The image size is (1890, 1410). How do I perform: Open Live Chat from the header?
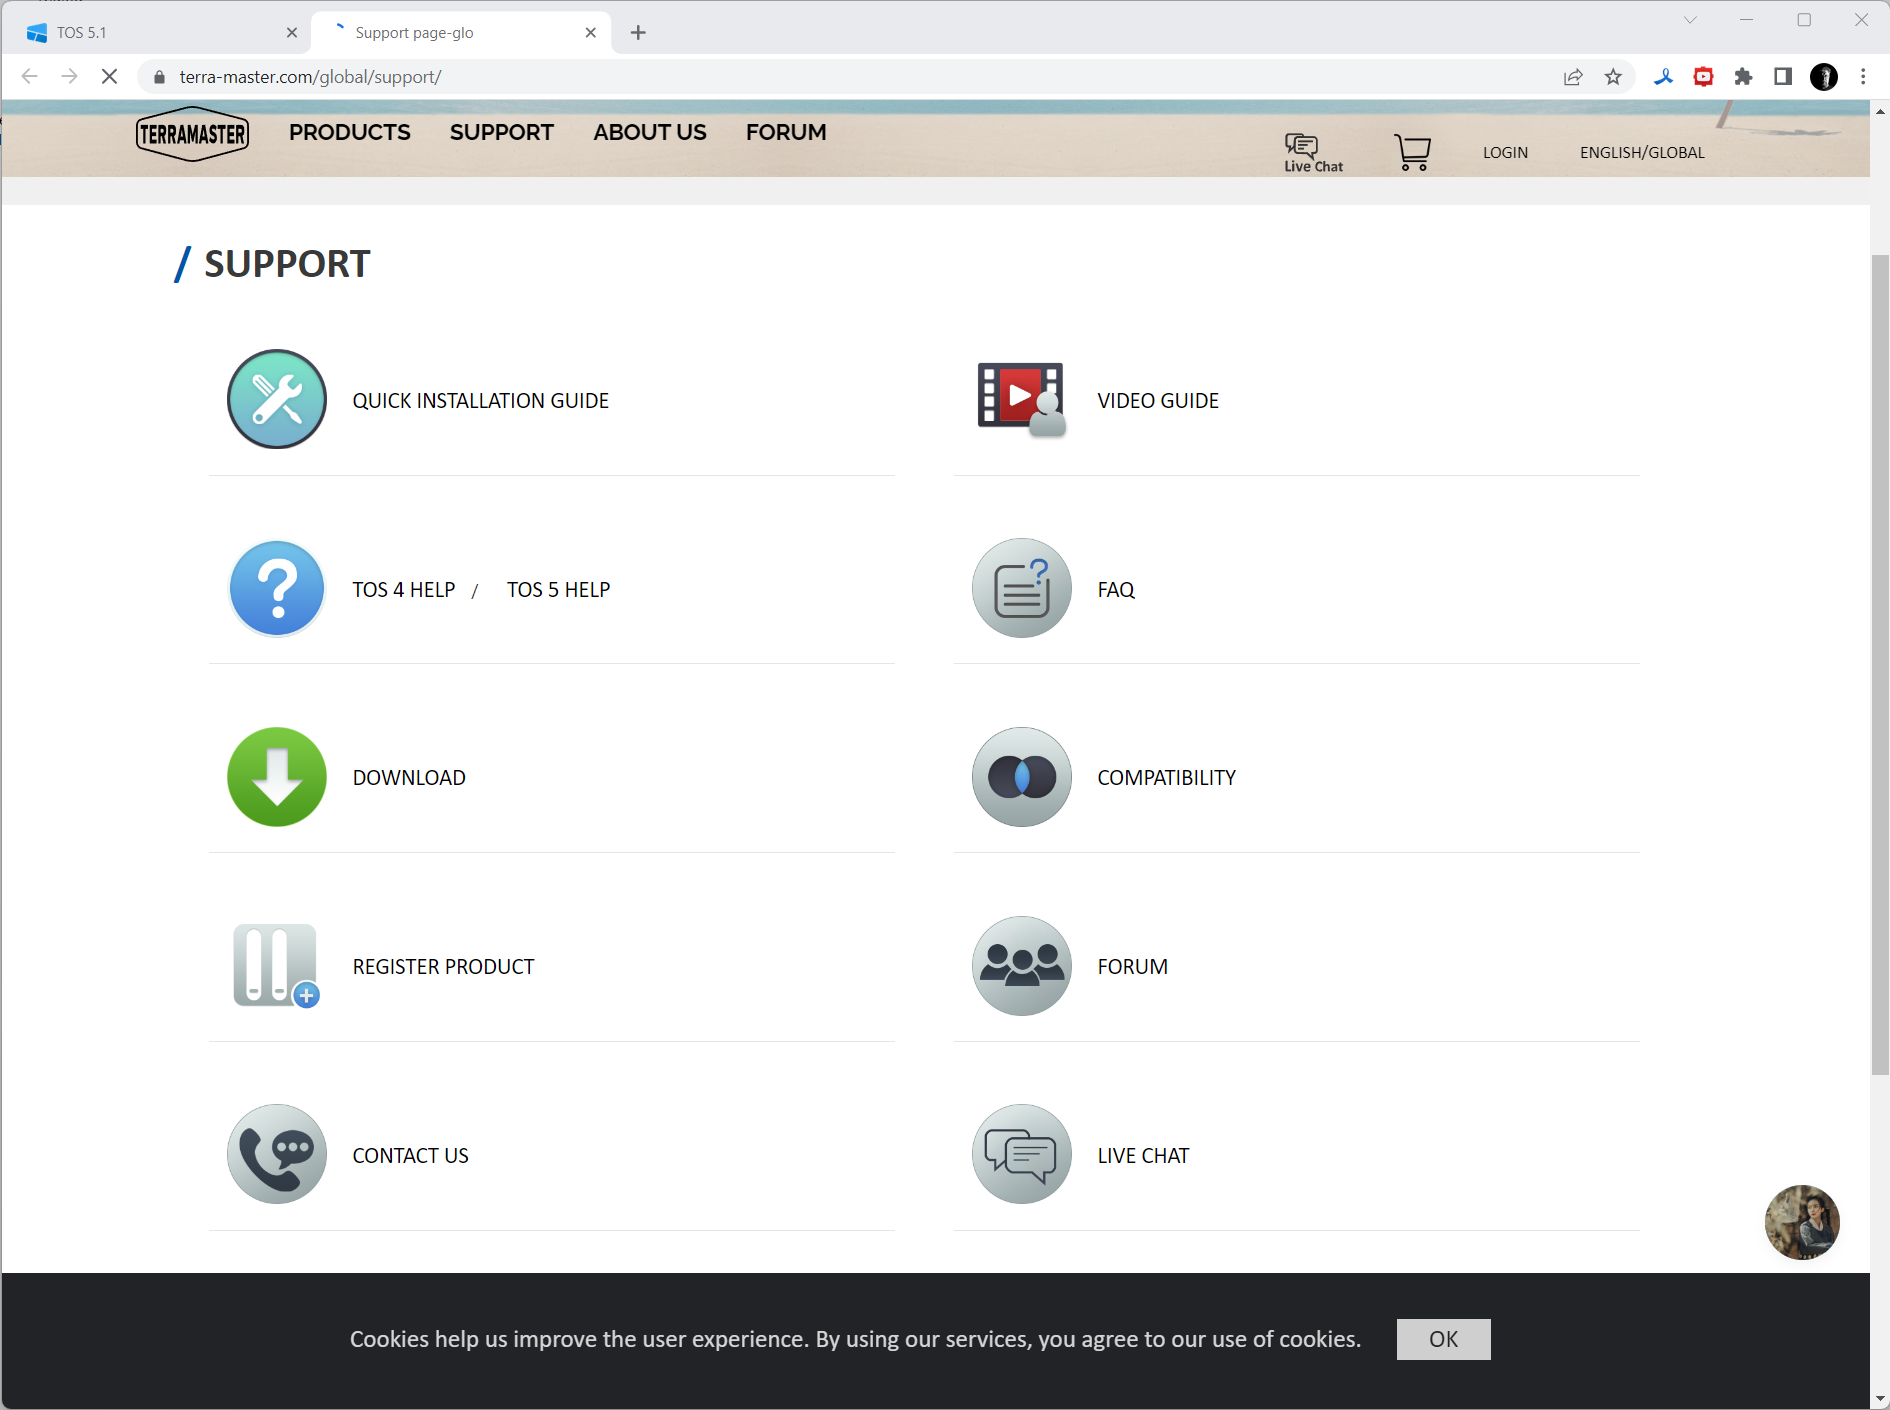click(x=1313, y=152)
